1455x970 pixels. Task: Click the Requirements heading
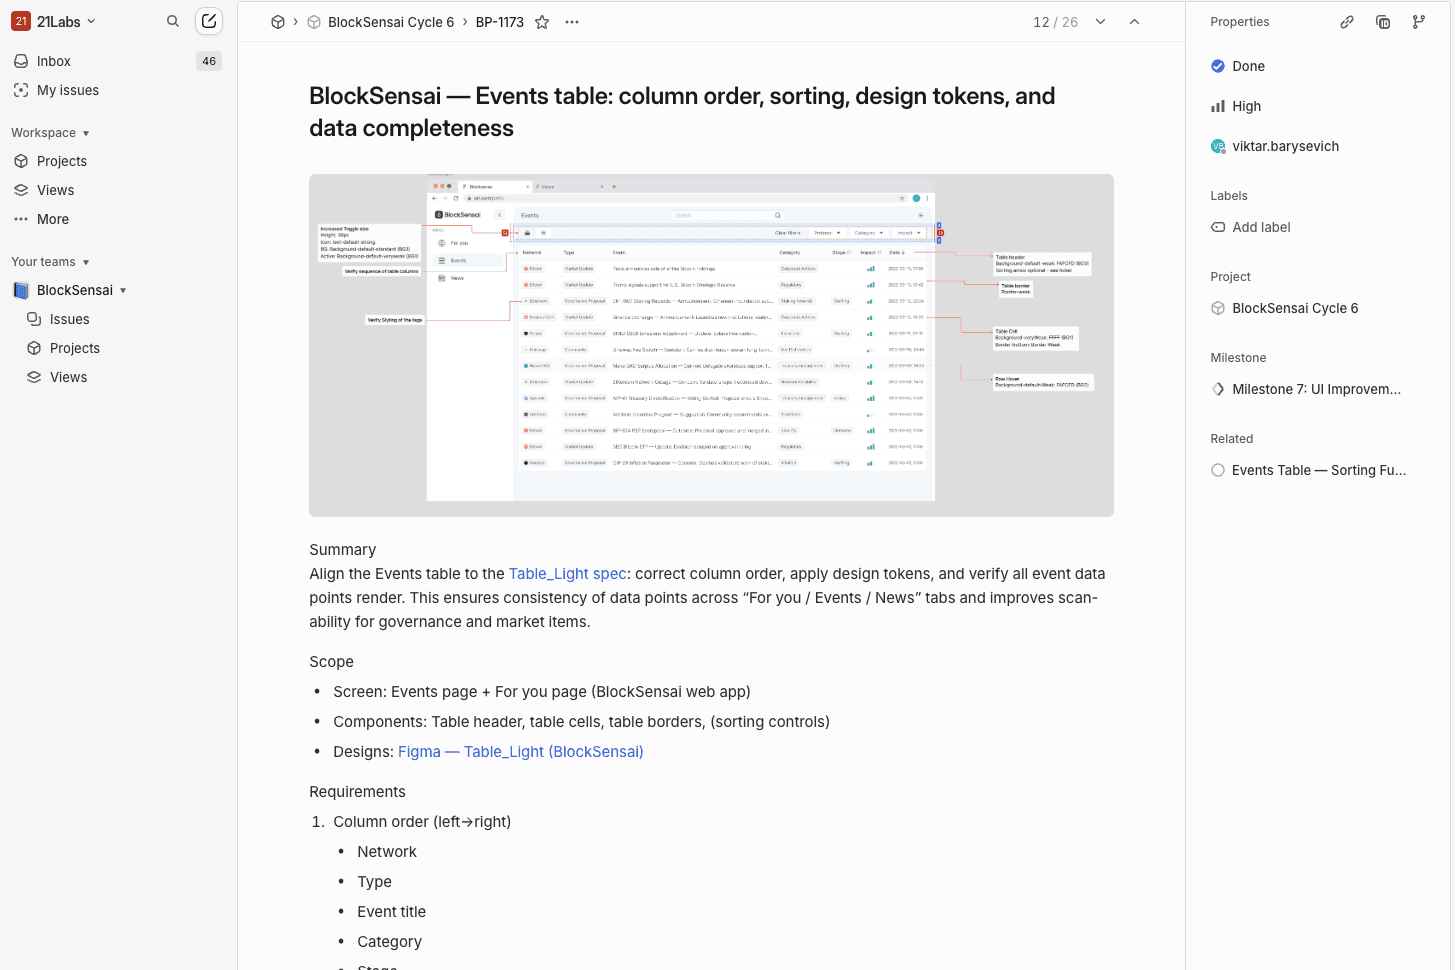(x=357, y=792)
